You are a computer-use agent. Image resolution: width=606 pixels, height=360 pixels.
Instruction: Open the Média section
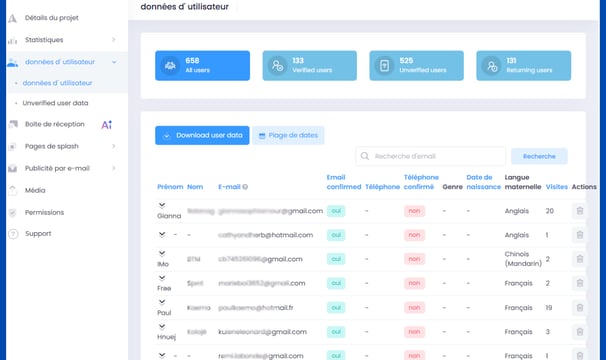click(35, 190)
